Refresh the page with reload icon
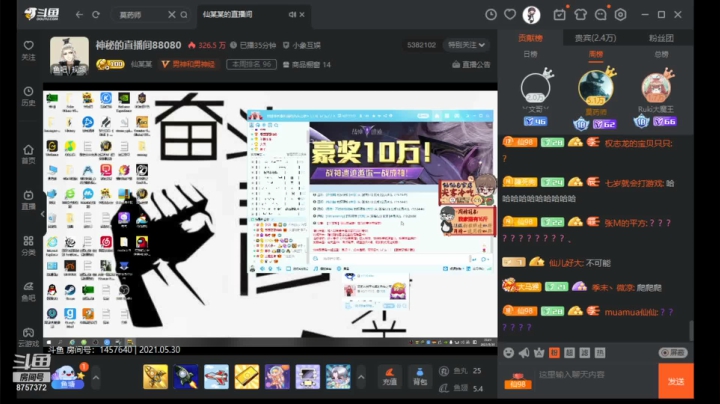 coord(96,15)
